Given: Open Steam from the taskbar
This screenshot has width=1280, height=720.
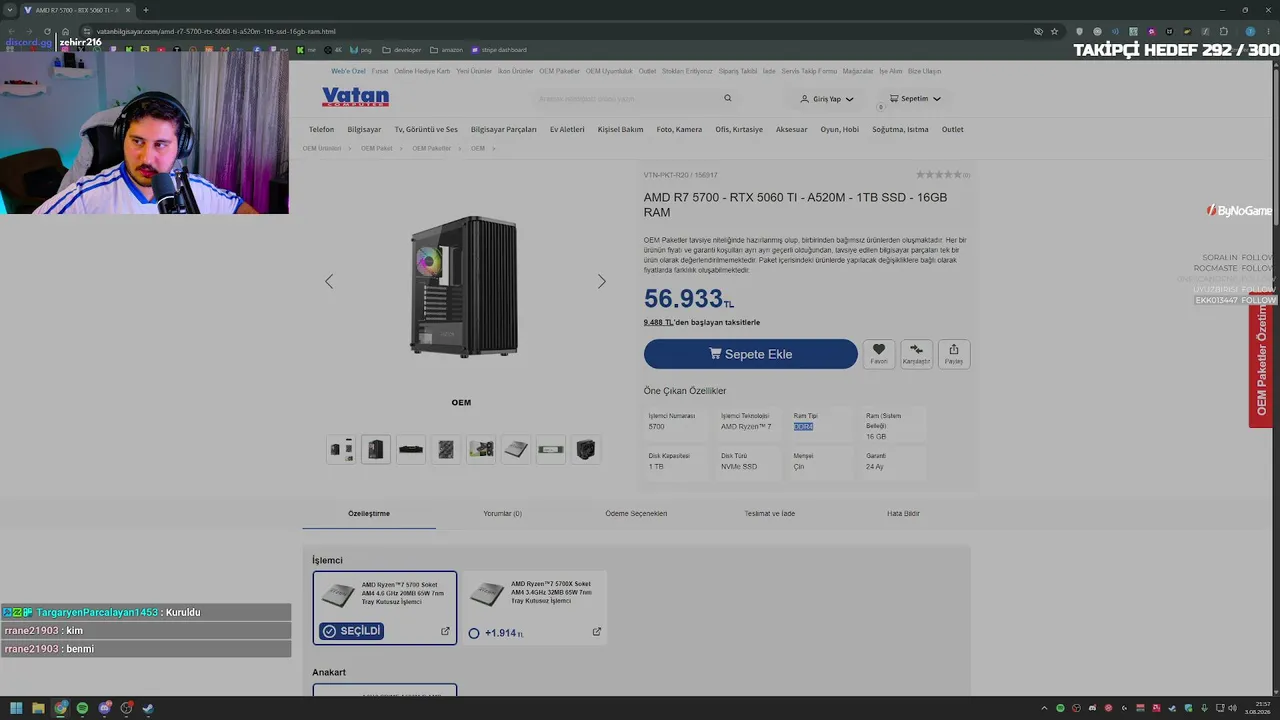Looking at the screenshot, I should [x=148, y=708].
